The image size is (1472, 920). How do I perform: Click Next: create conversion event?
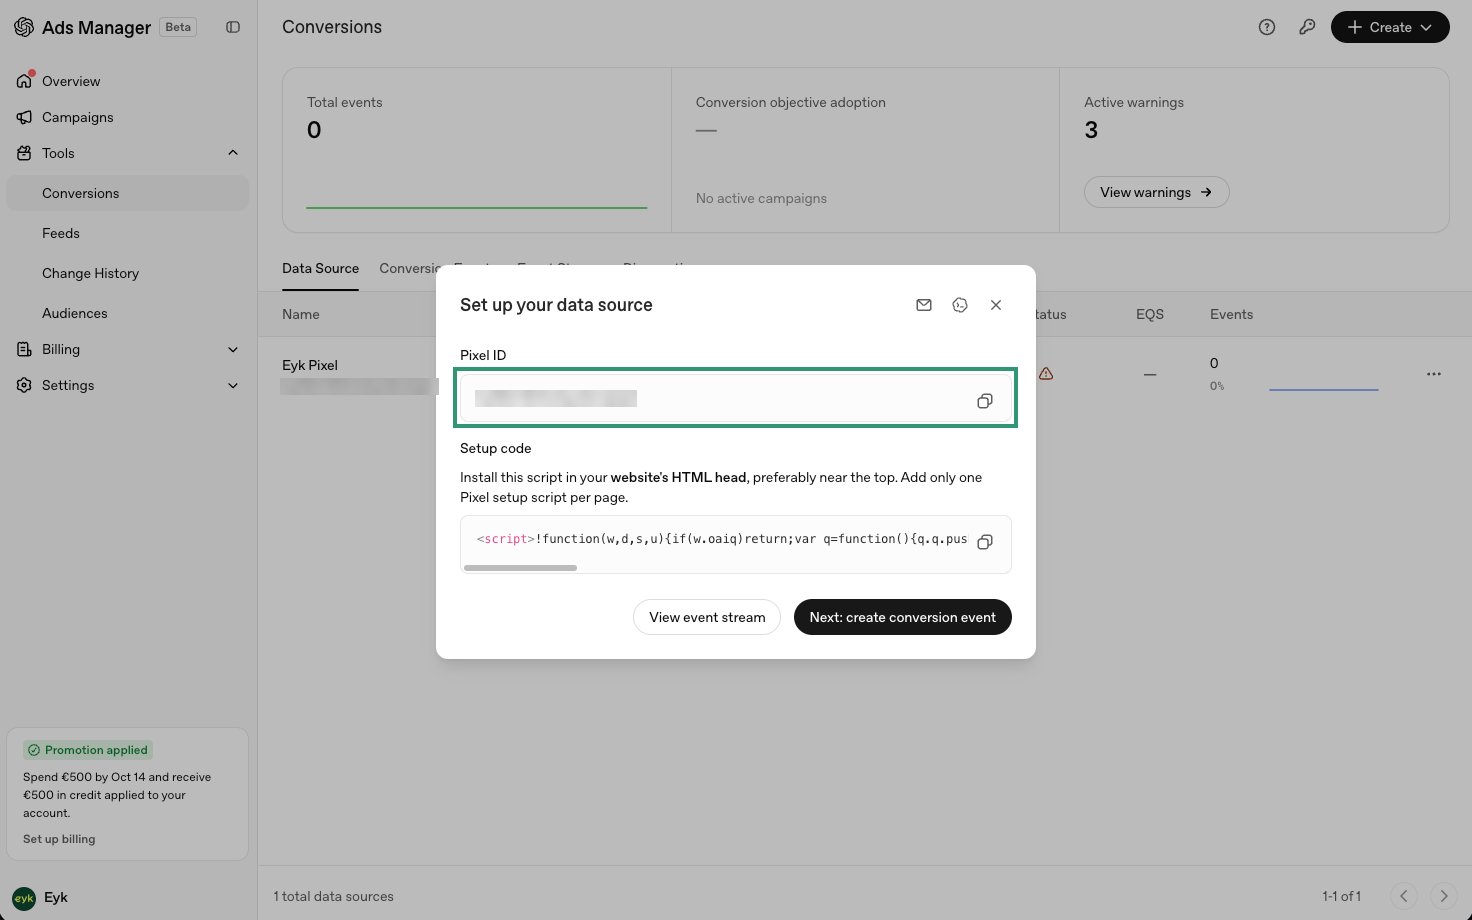pyautogui.click(x=903, y=617)
